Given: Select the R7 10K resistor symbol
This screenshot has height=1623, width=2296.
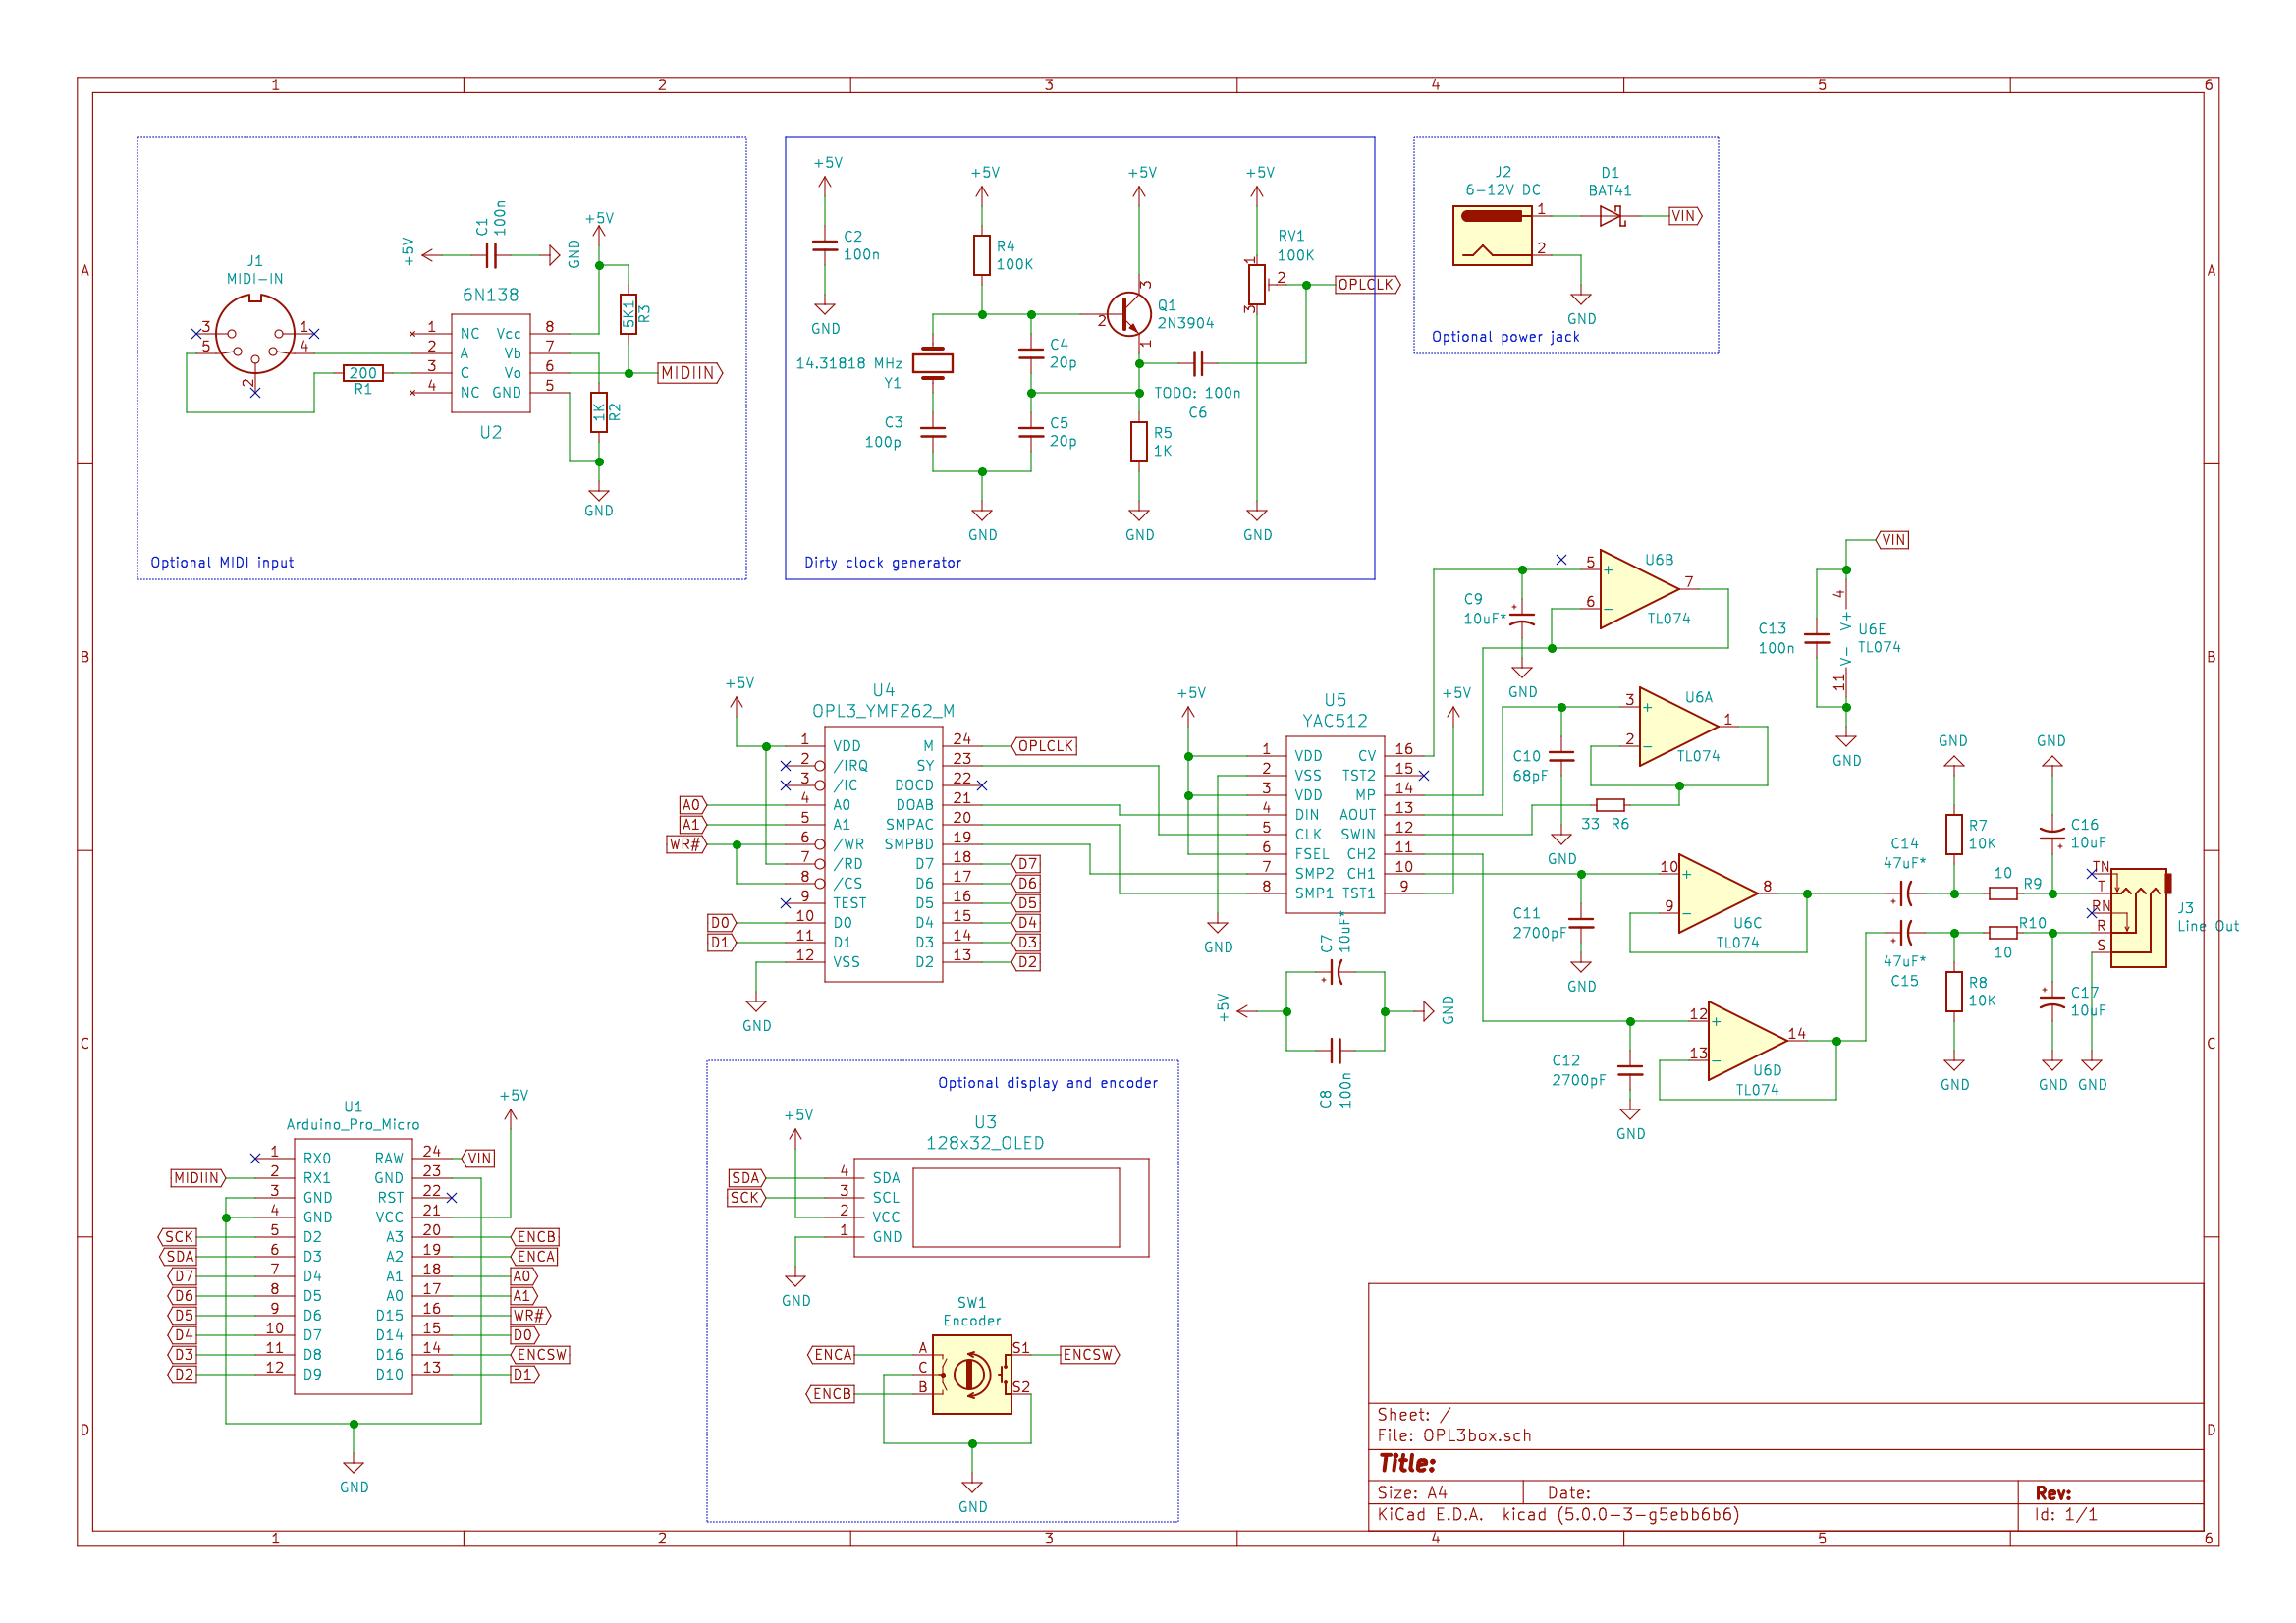Looking at the screenshot, I should point(1954,834).
